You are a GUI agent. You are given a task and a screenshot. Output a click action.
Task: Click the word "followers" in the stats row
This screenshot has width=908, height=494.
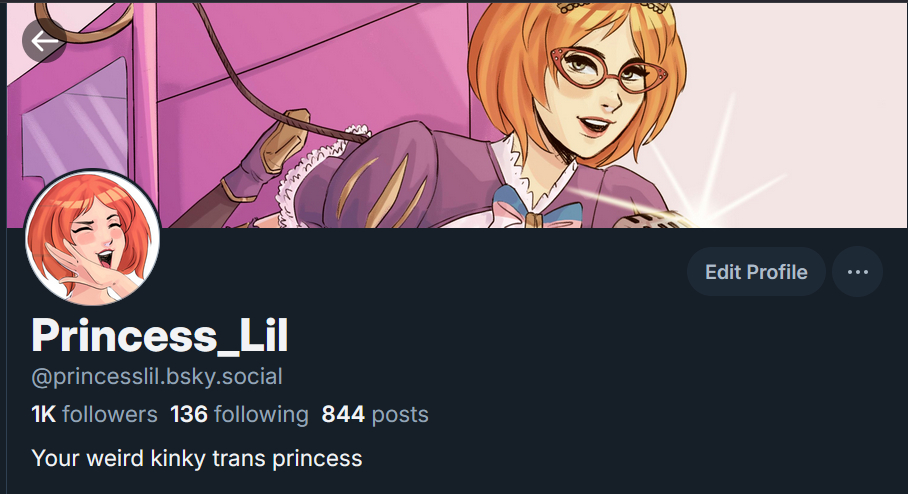pos(110,414)
